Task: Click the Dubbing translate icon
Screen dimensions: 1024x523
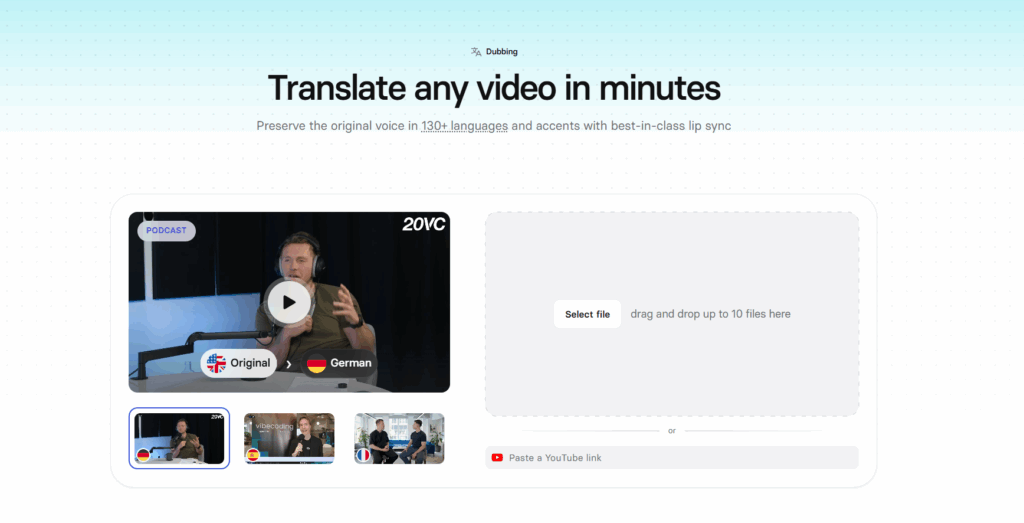Action: point(476,52)
